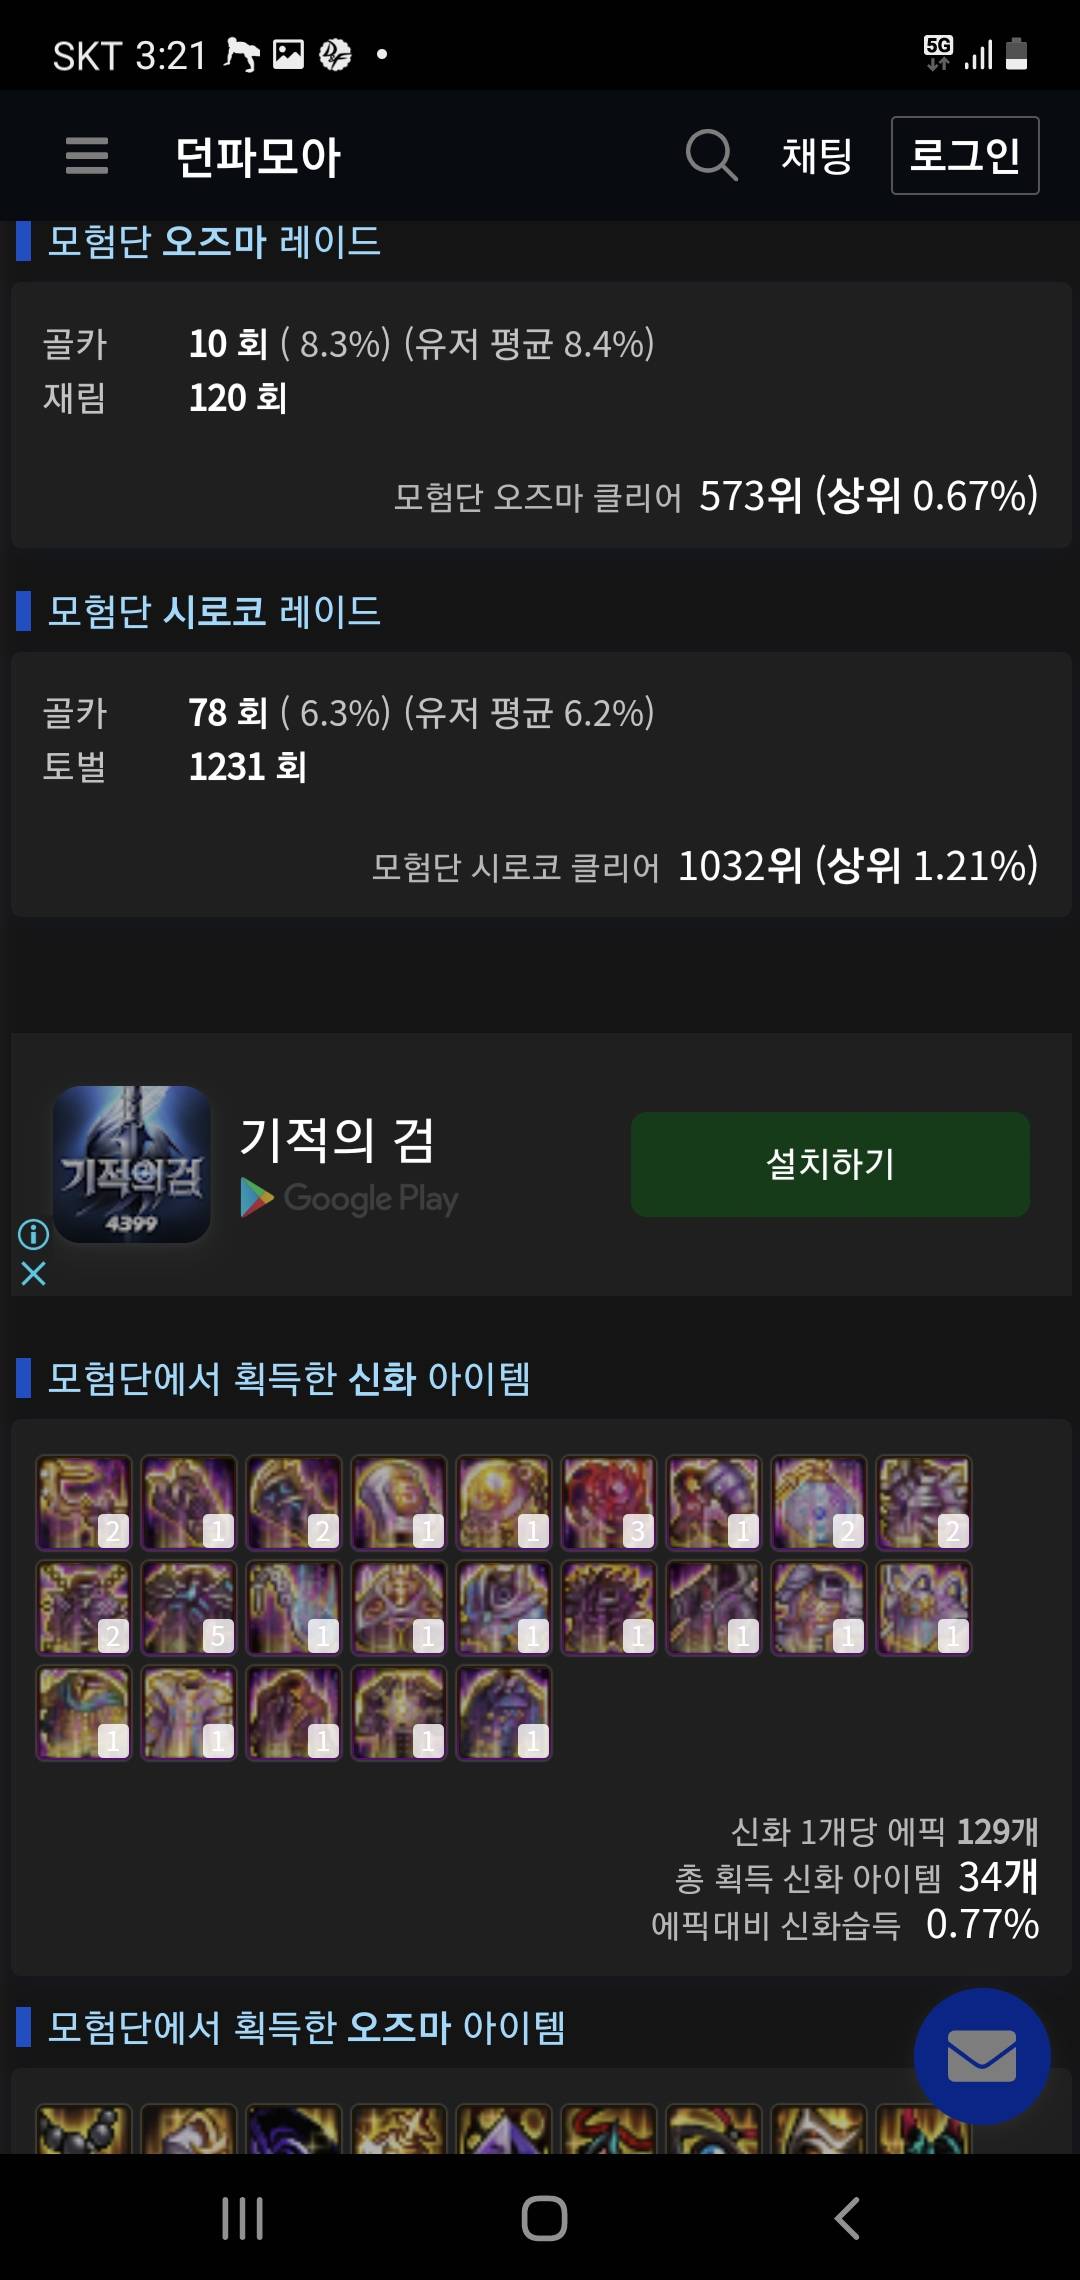
Task: Tap the Android back navigation button
Action: point(847,2218)
